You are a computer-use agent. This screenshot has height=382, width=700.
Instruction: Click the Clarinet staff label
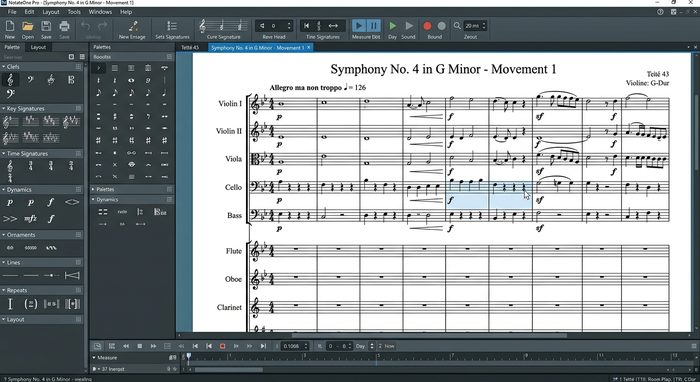pyautogui.click(x=229, y=307)
